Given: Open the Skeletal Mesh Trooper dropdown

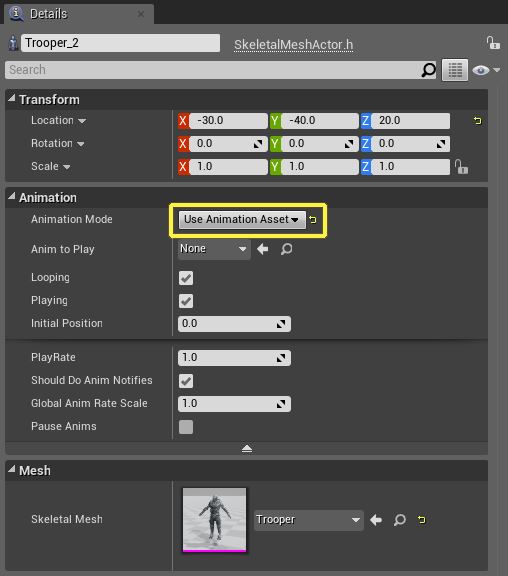Looking at the screenshot, I should pyautogui.click(x=309, y=520).
